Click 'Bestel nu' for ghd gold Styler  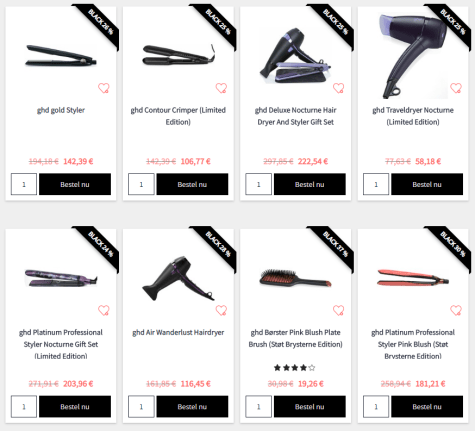[75, 184]
